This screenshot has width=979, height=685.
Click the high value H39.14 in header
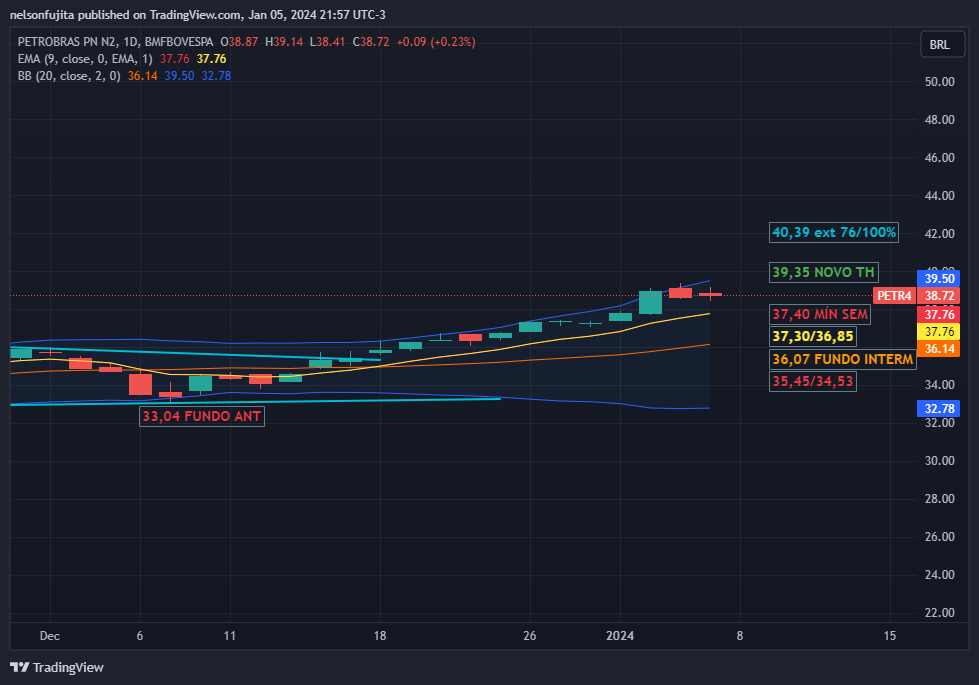point(284,42)
